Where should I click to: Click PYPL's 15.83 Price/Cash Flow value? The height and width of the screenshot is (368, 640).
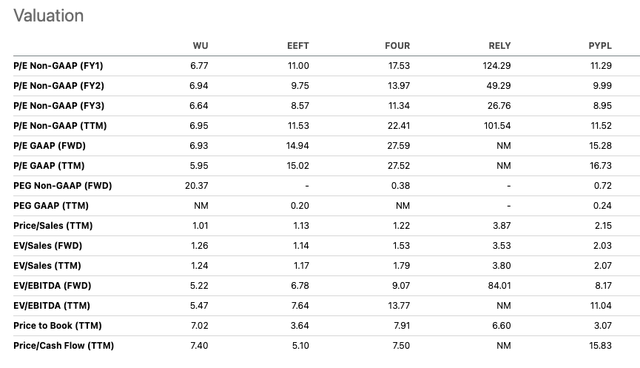tap(600, 346)
